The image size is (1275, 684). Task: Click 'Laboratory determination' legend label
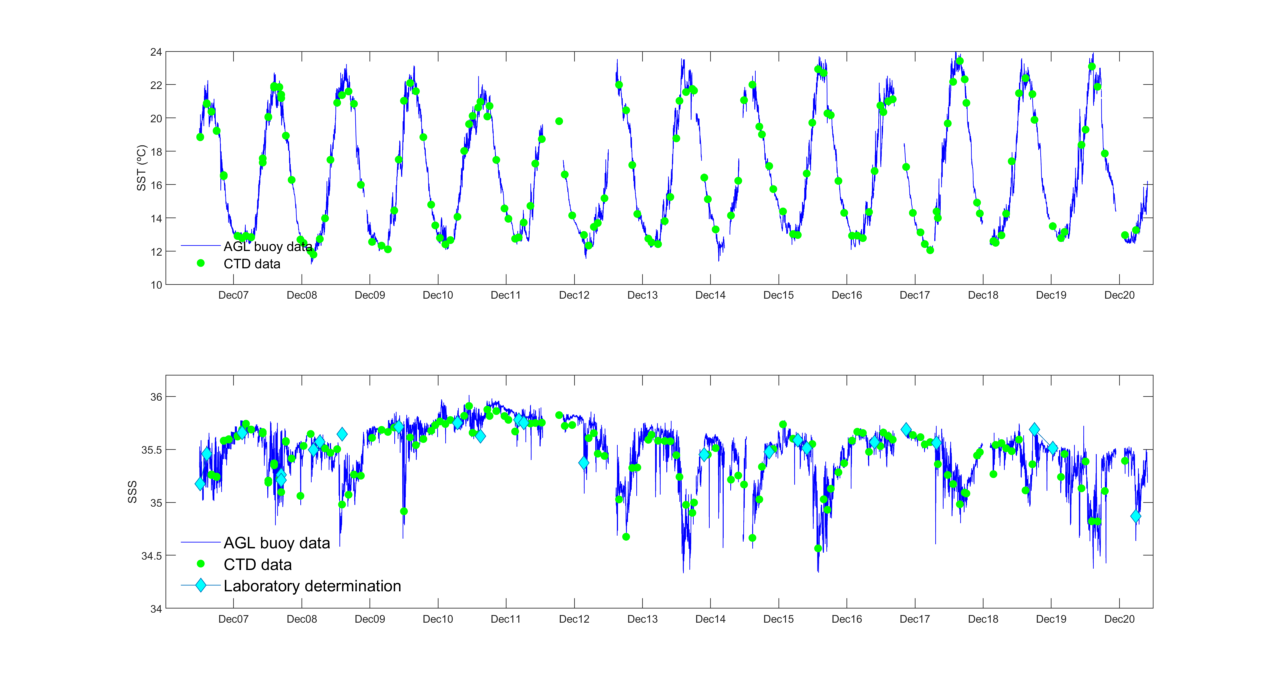coord(312,586)
